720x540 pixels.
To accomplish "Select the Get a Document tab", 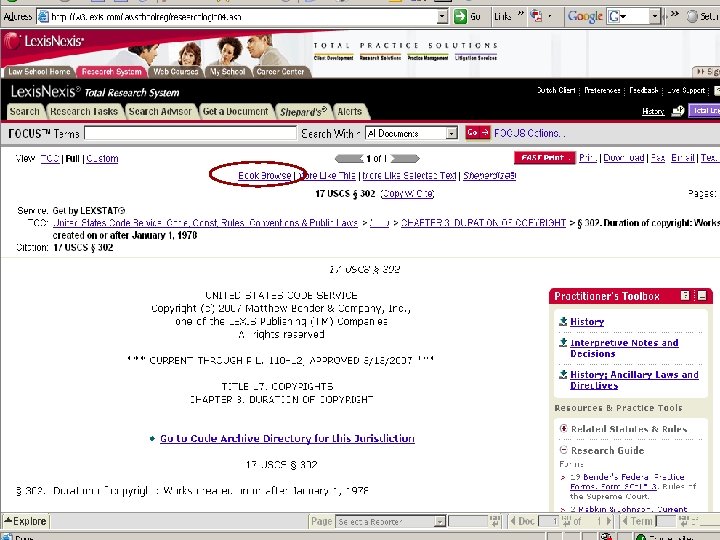I will (x=235, y=112).
